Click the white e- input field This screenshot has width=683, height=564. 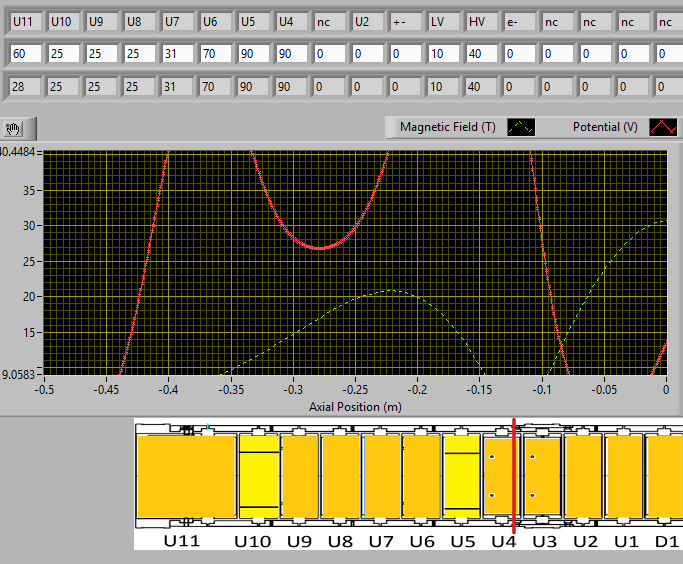520,53
